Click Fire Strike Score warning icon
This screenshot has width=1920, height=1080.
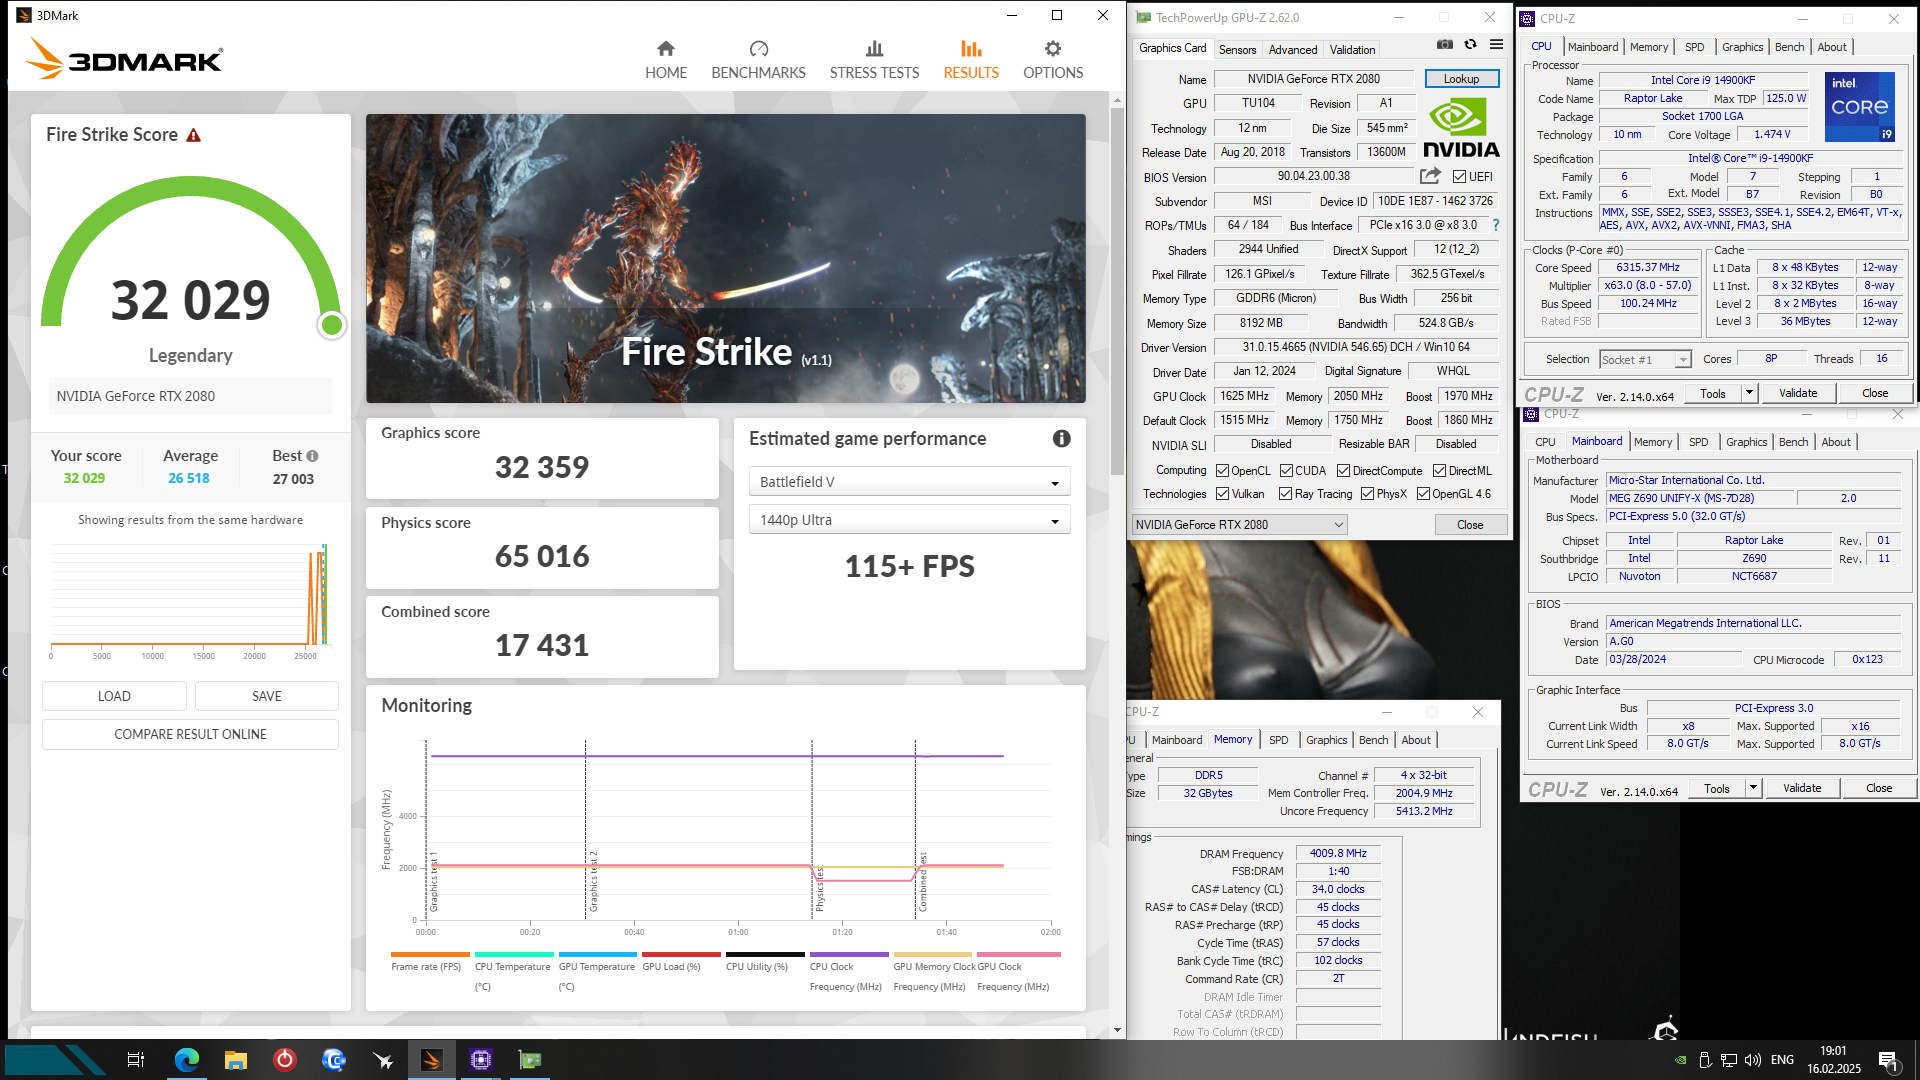(x=194, y=135)
